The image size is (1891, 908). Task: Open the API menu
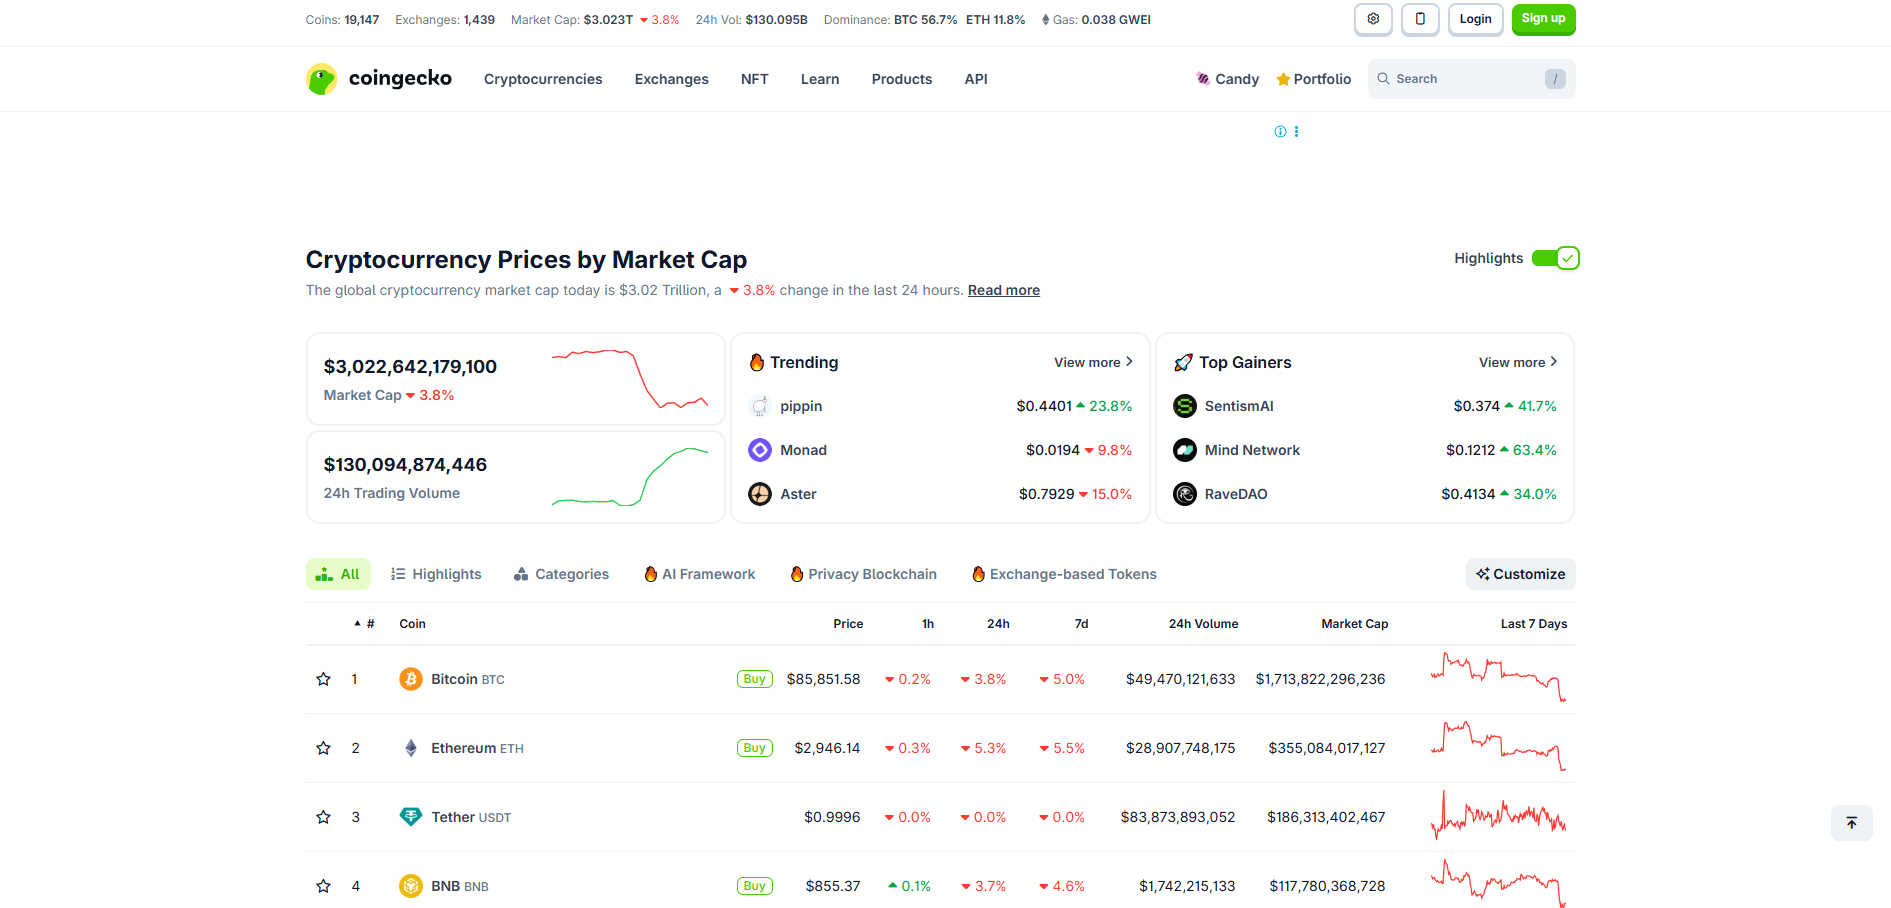976,79
